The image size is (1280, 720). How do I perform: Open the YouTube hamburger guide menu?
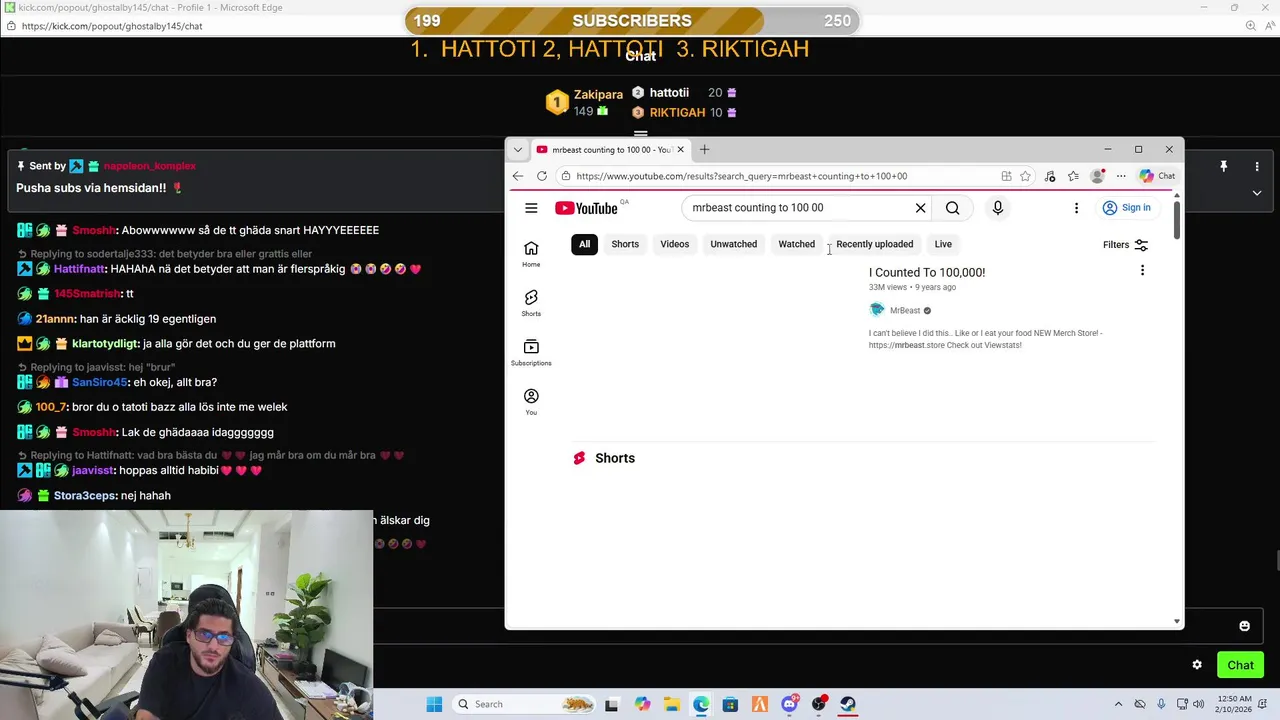(x=531, y=208)
